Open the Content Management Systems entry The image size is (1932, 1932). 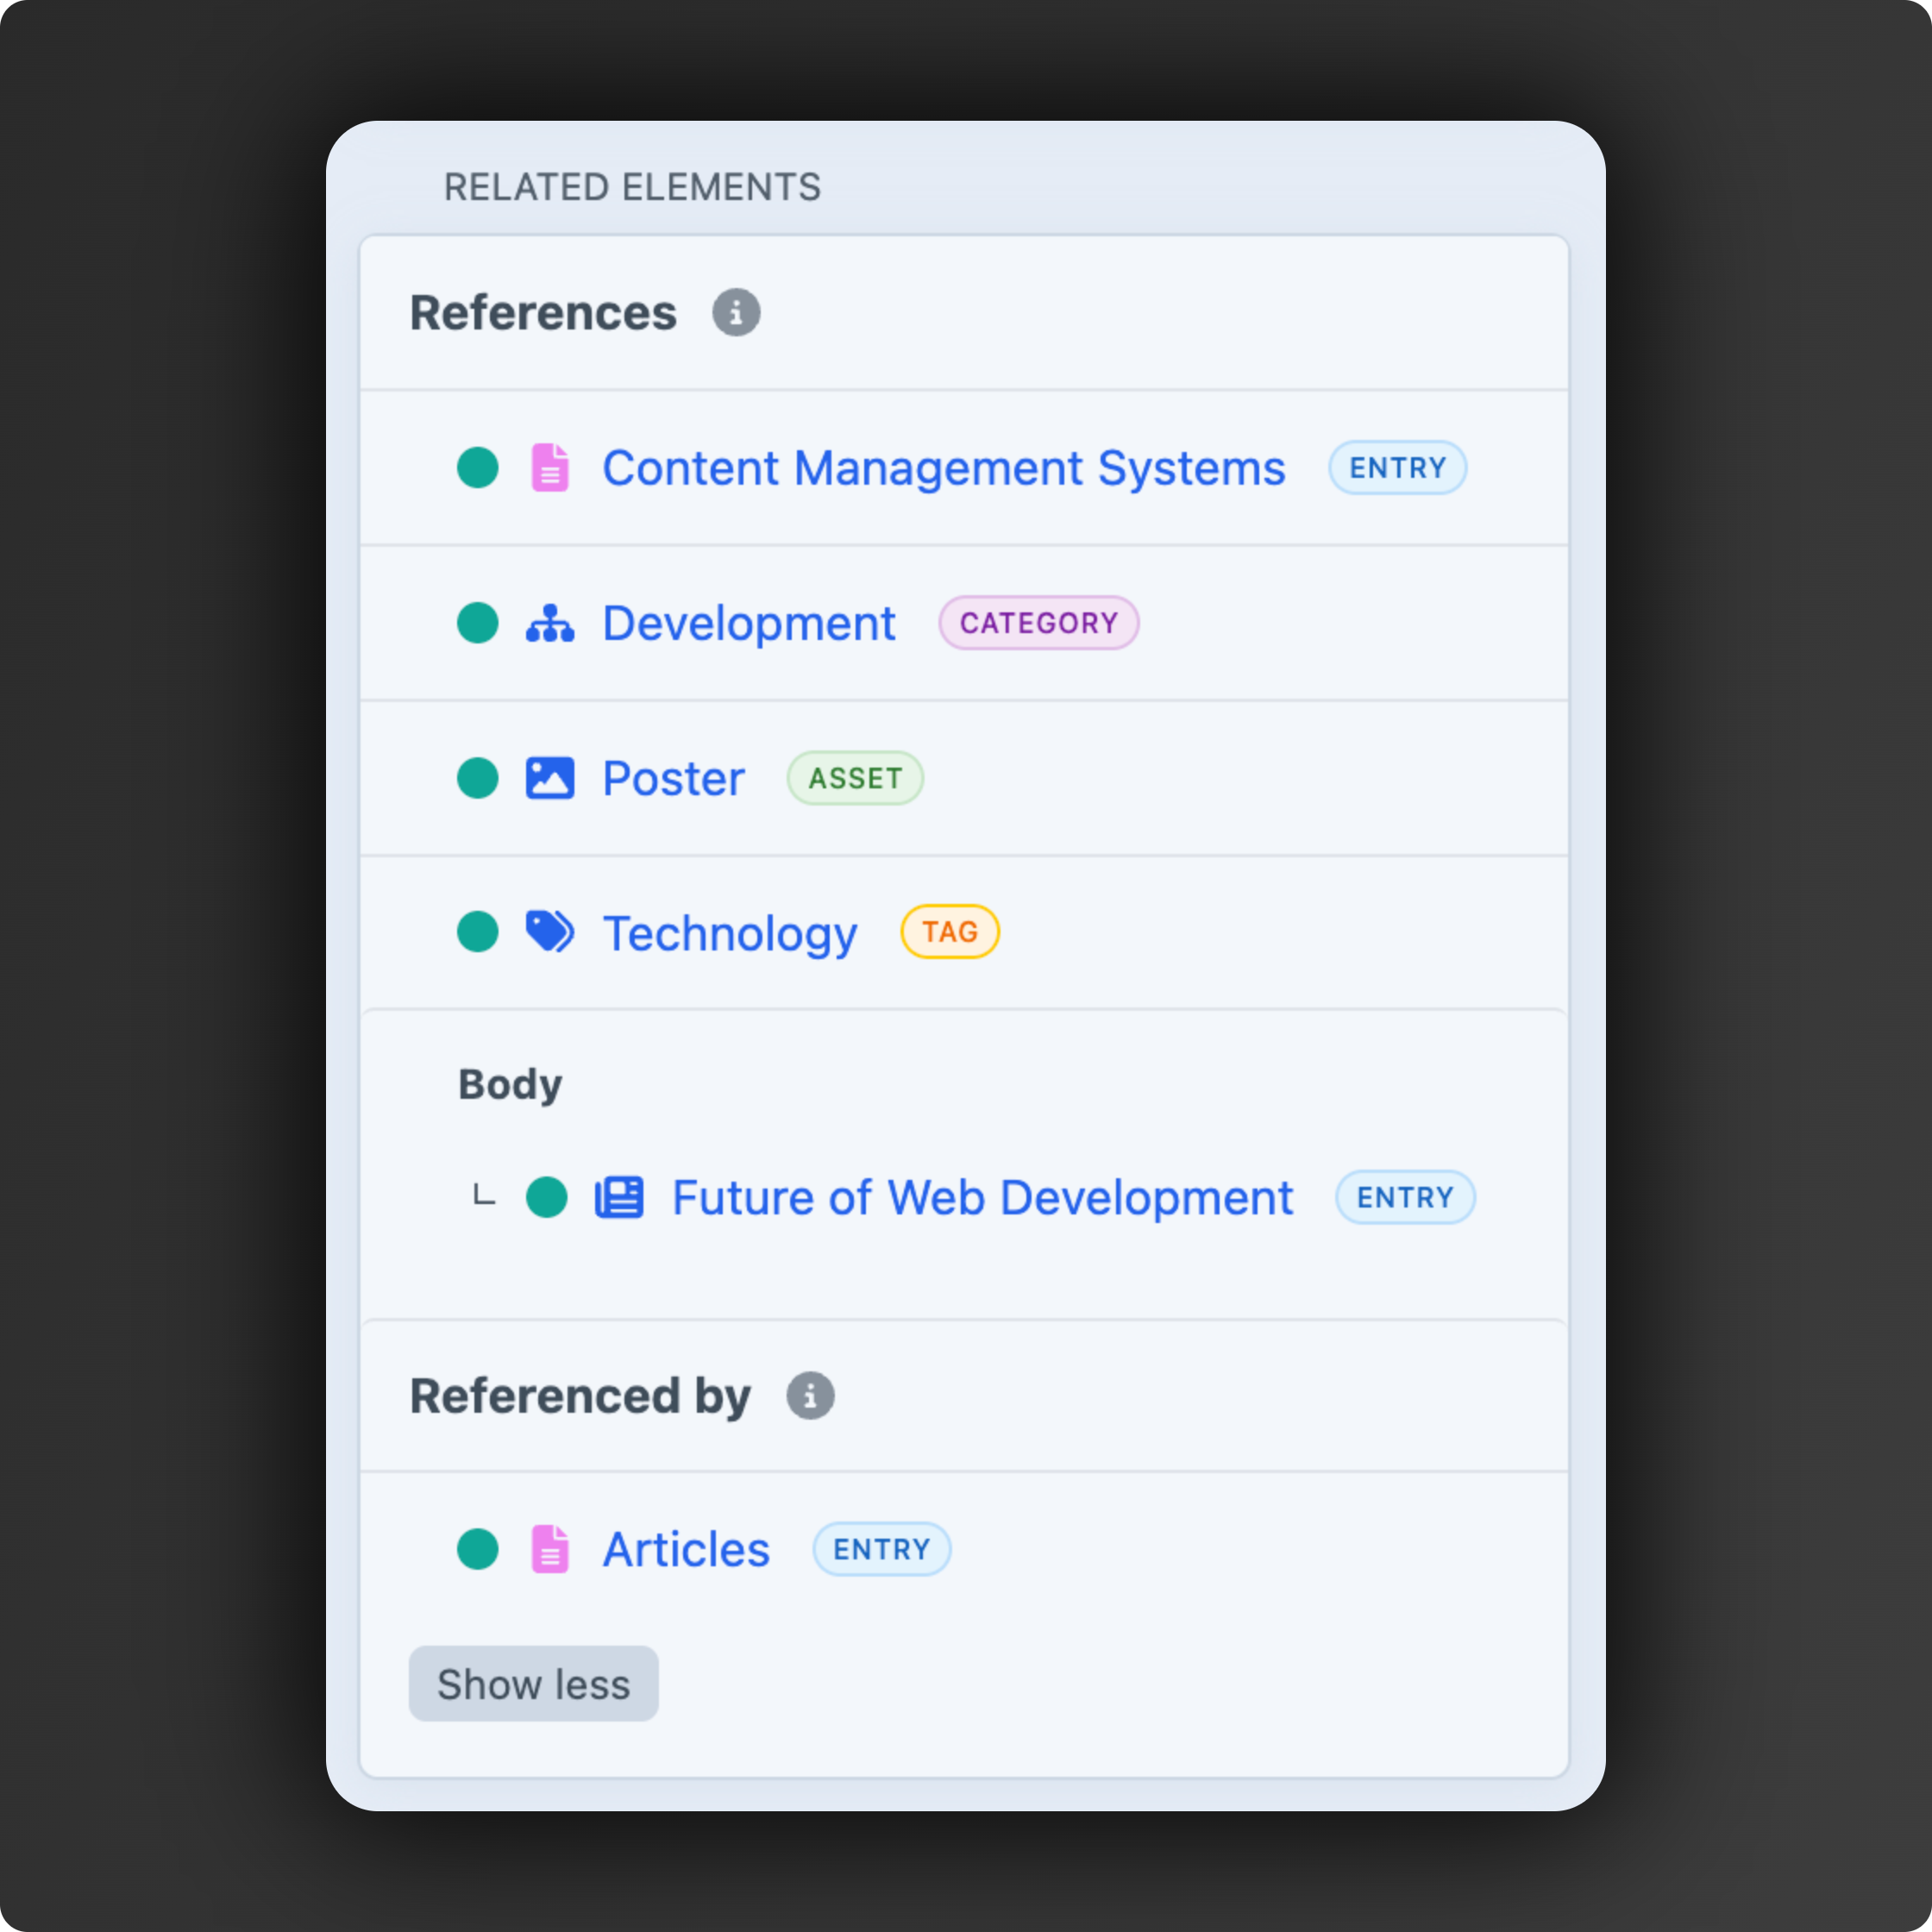(x=944, y=467)
